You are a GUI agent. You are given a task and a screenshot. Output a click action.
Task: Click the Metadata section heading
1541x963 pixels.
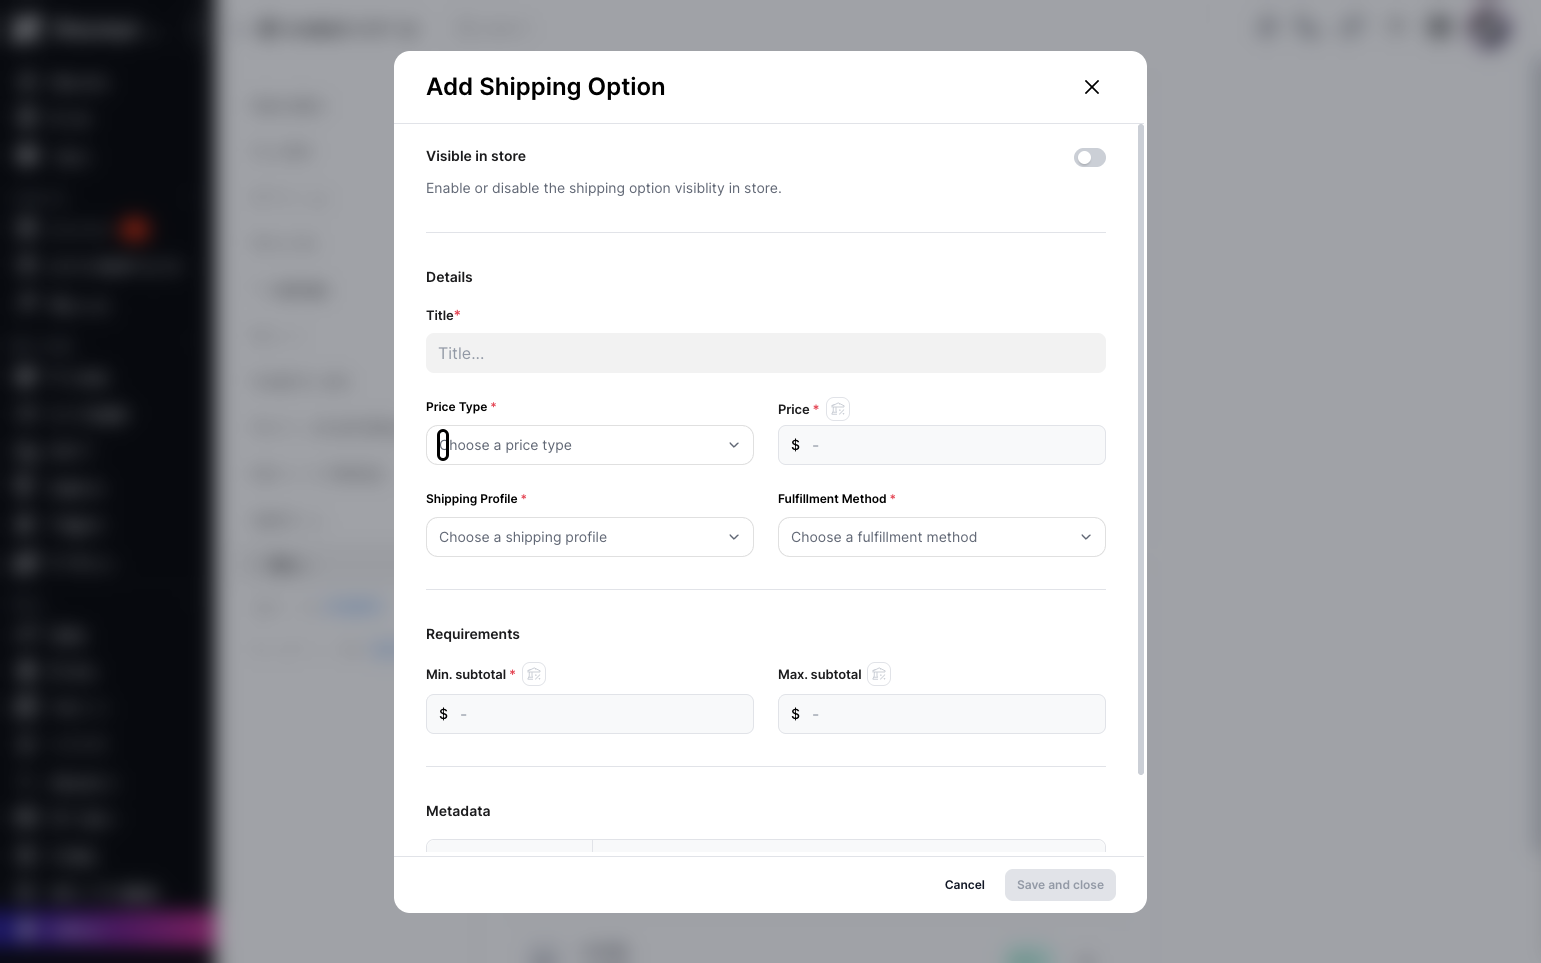[458, 811]
